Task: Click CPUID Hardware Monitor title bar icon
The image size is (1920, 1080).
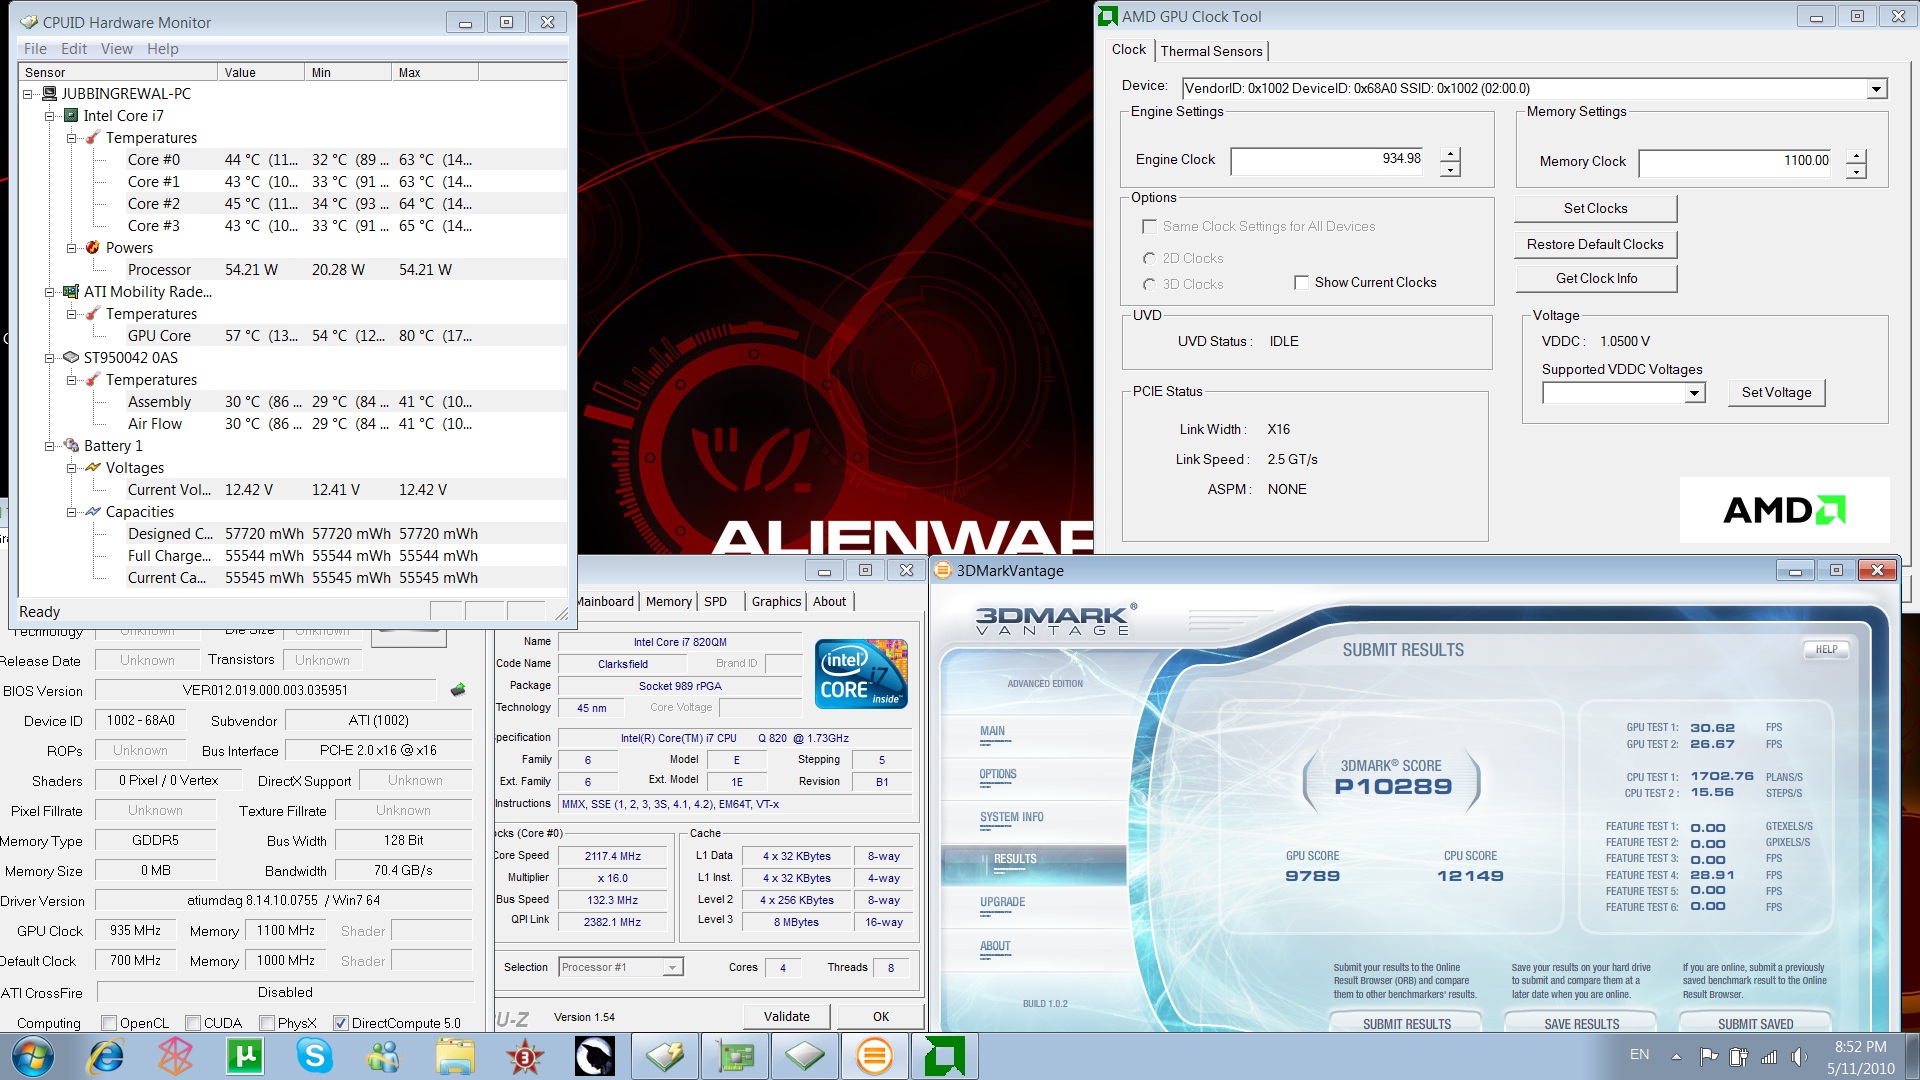Action: pos(29,22)
